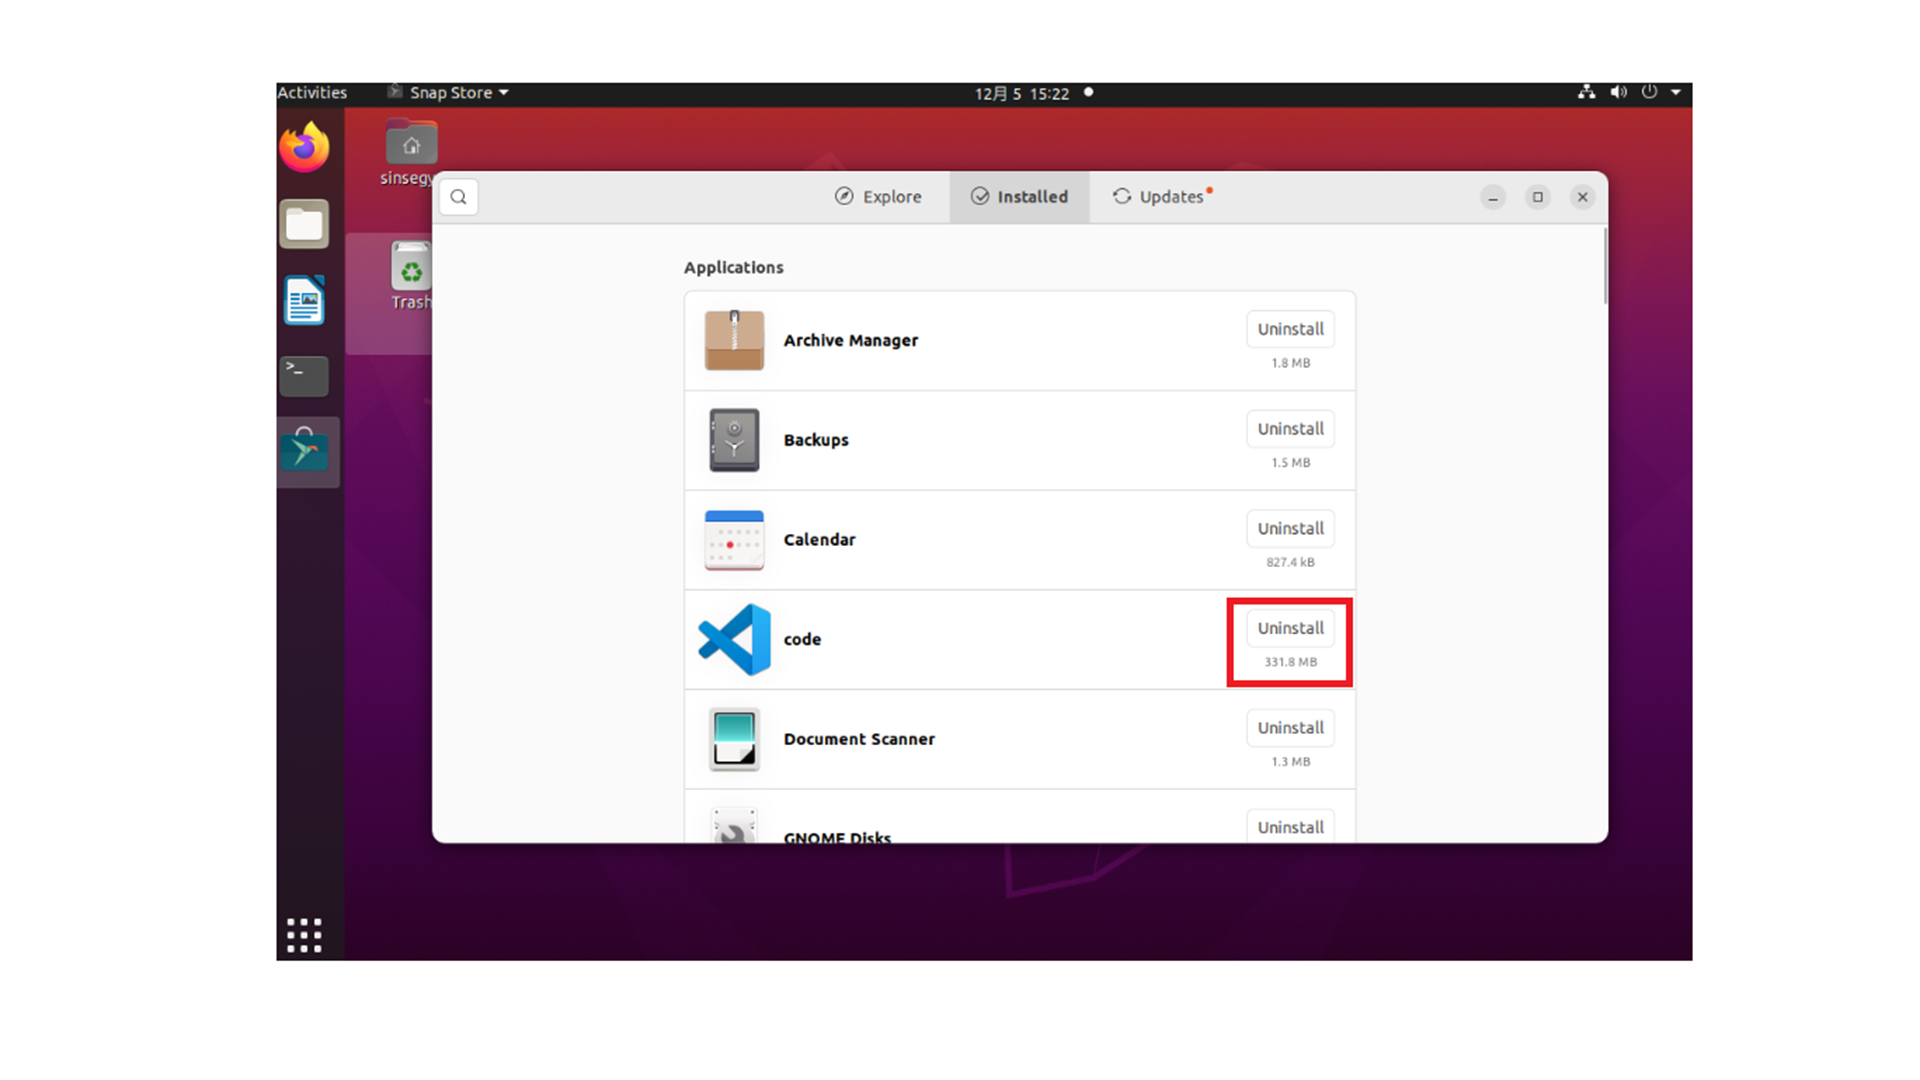Click the window's vertical scrollbar
The width and height of the screenshot is (1920, 1080).
[x=1605, y=268]
